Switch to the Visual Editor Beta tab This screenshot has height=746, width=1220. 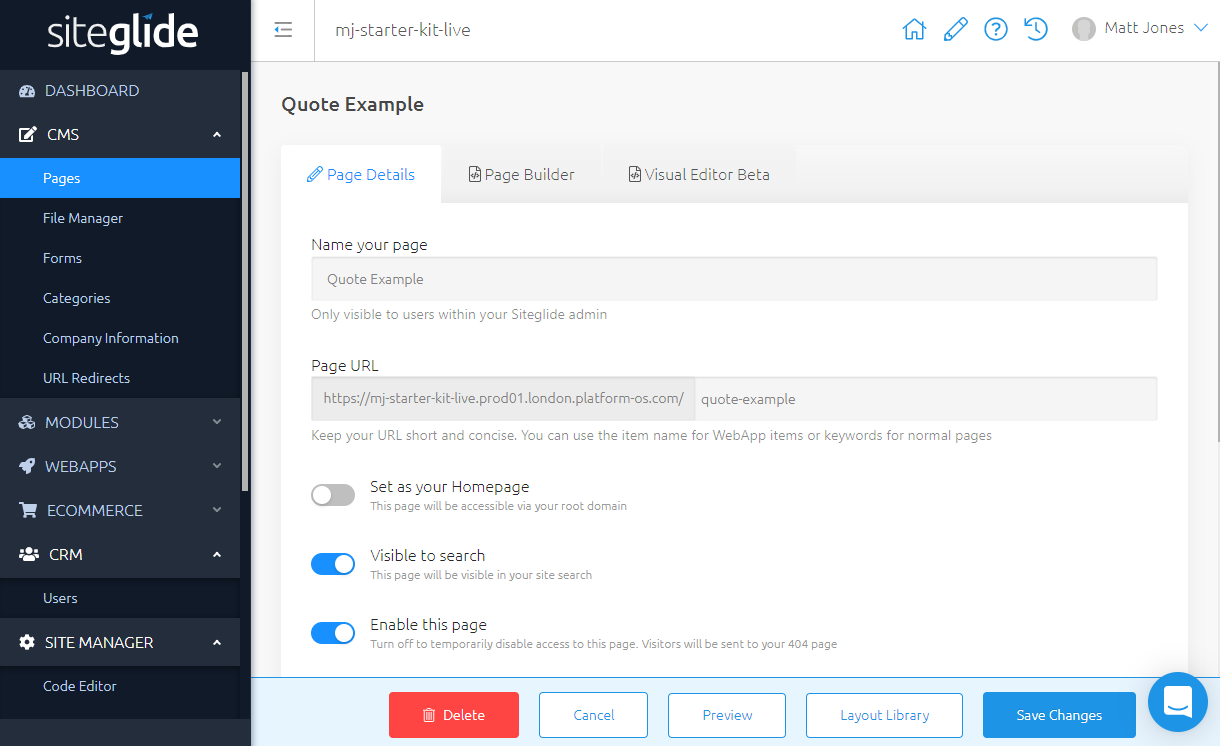click(x=699, y=175)
